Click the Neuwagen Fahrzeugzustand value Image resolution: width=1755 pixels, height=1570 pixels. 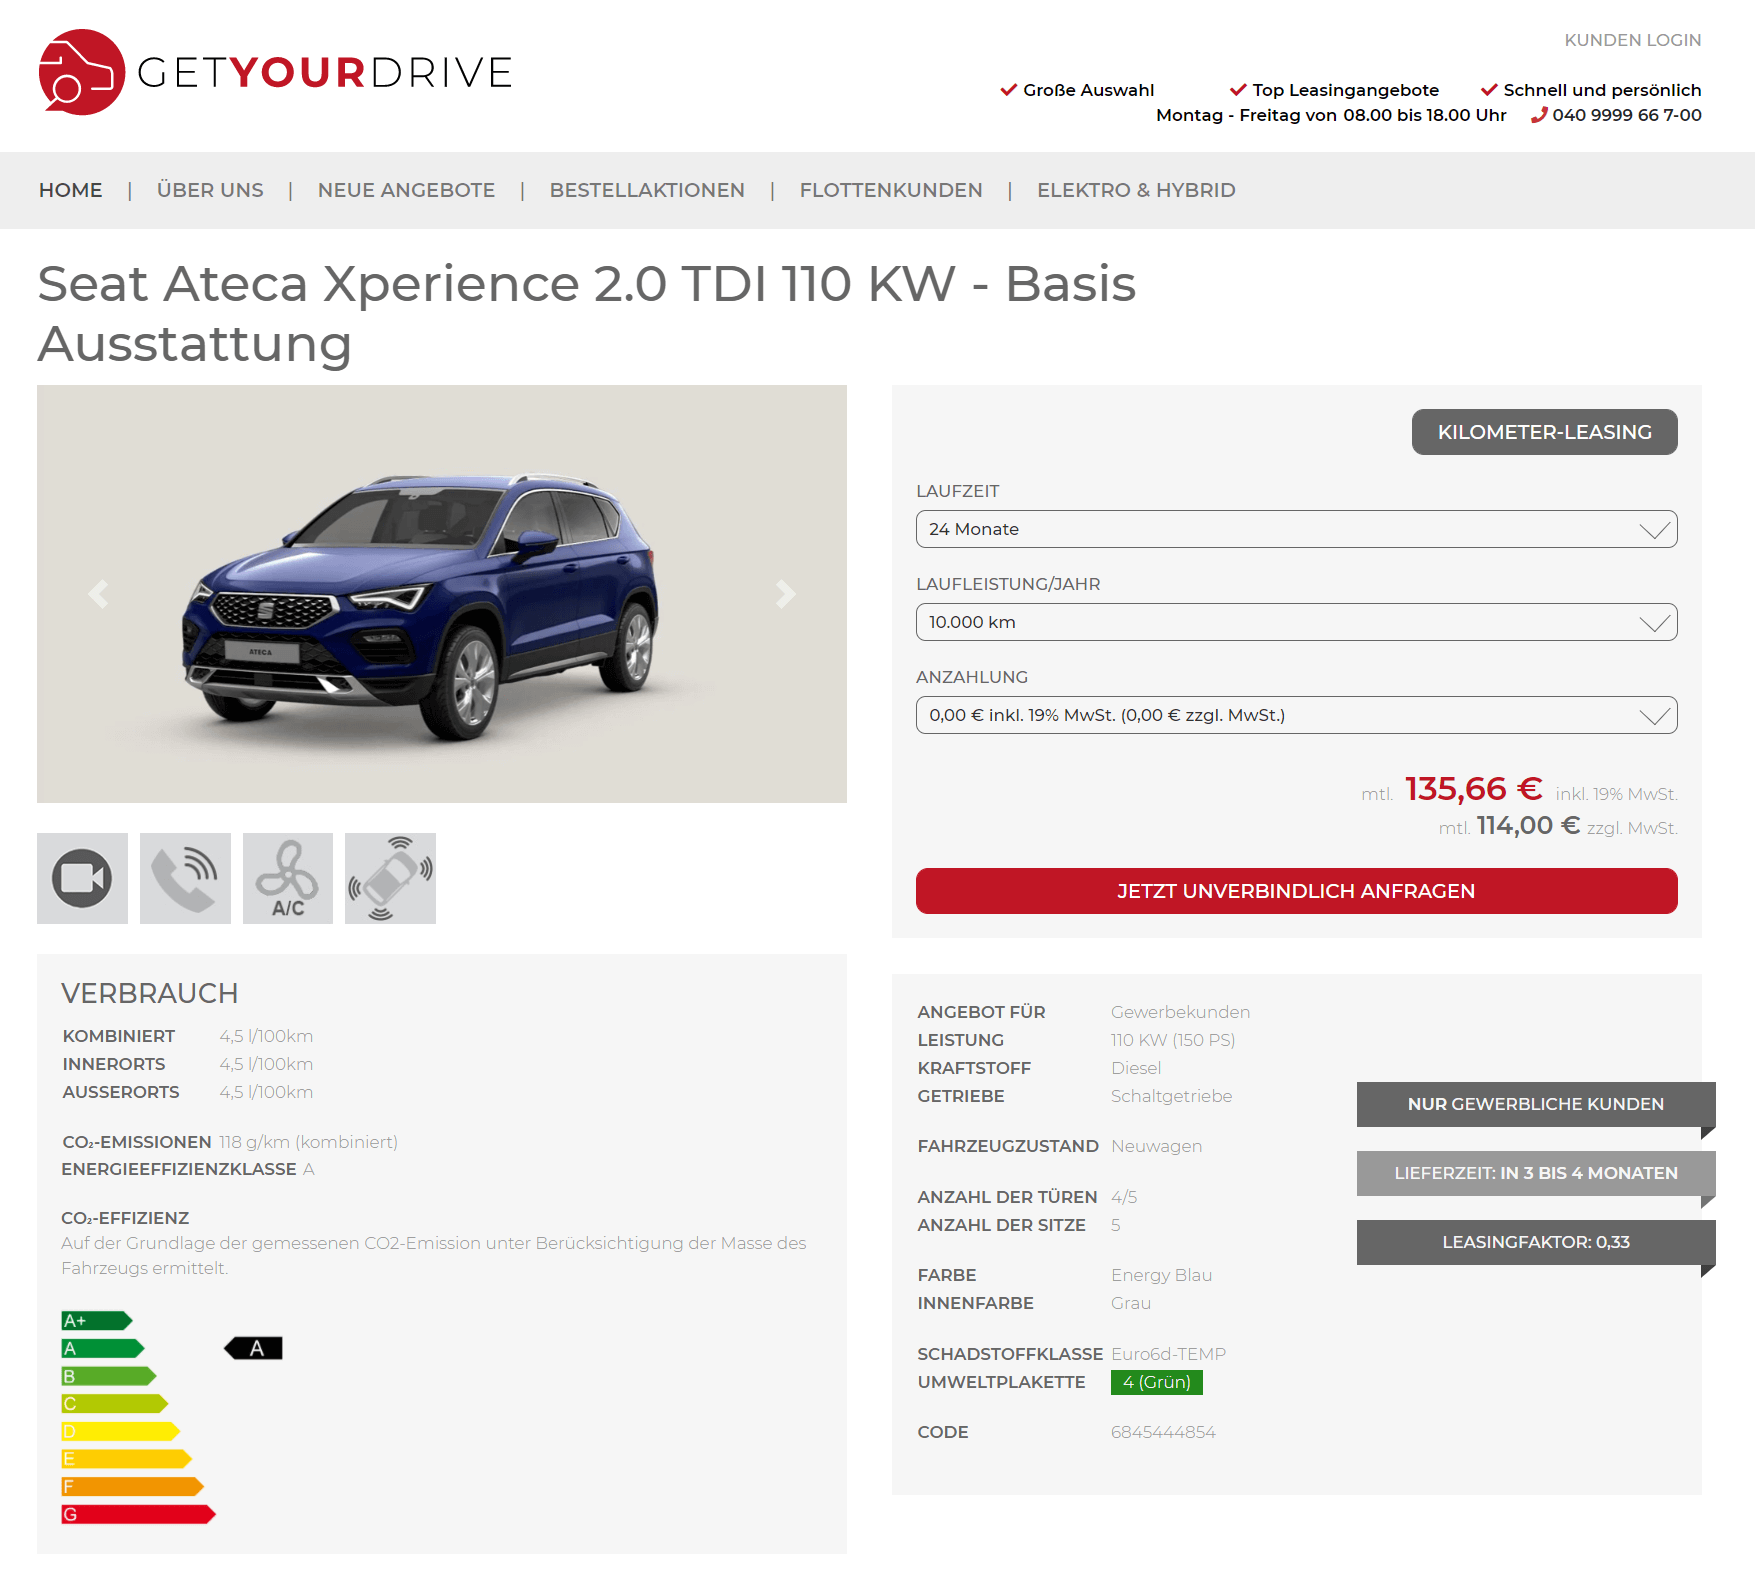pyautogui.click(x=1156, y=1146)
